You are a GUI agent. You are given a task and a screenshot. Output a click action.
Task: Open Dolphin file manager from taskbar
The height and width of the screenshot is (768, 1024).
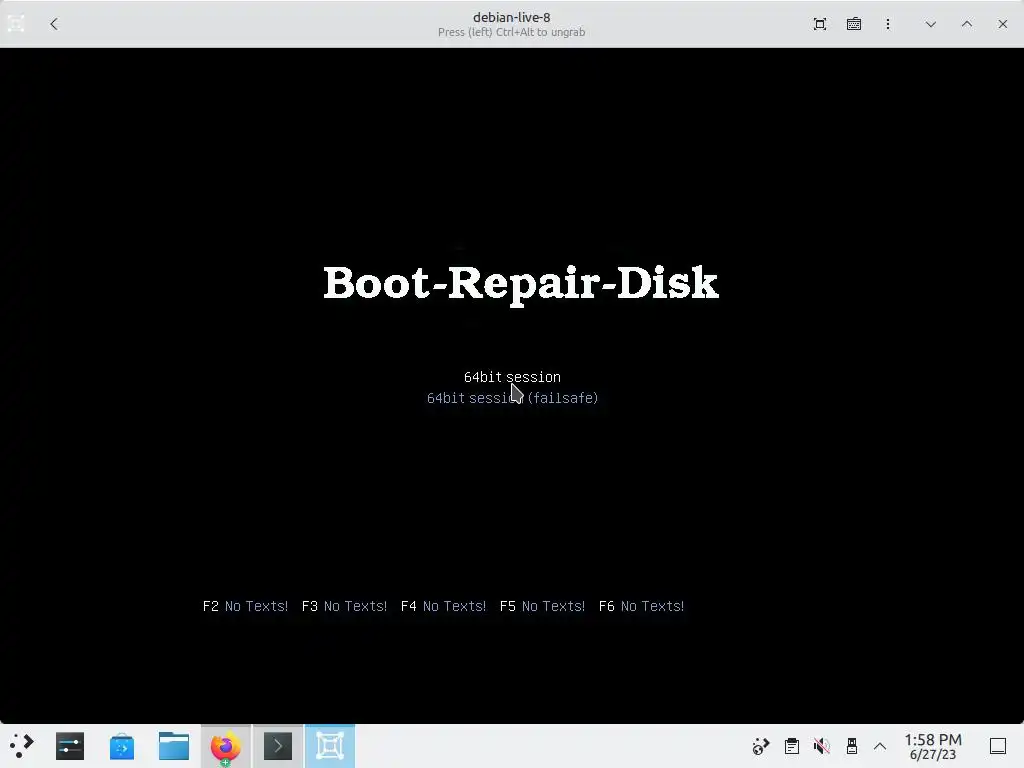point(174,746)
